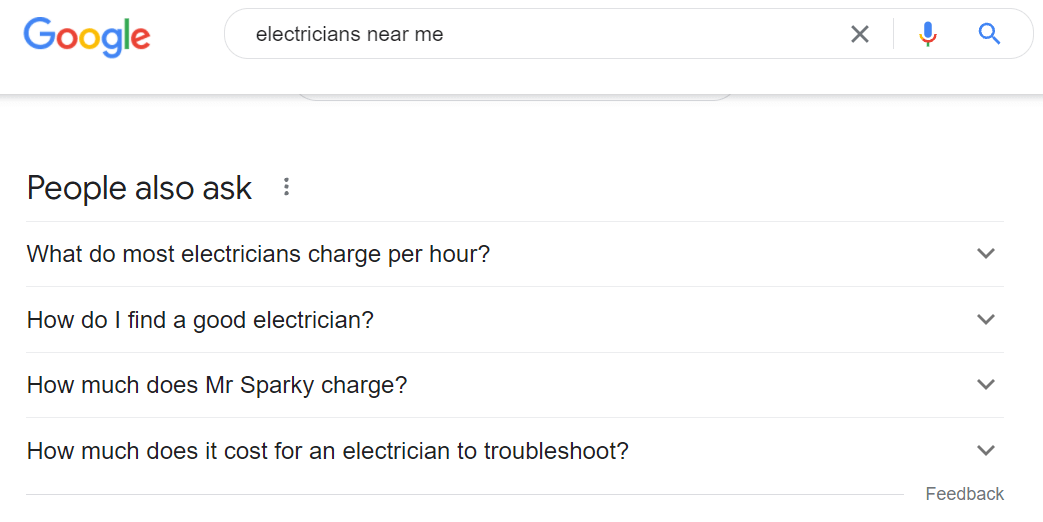Click the vertical divider between X and microphone
Image resolution: width=1043 pixels, height=522 pixels.
pos(893,34)
